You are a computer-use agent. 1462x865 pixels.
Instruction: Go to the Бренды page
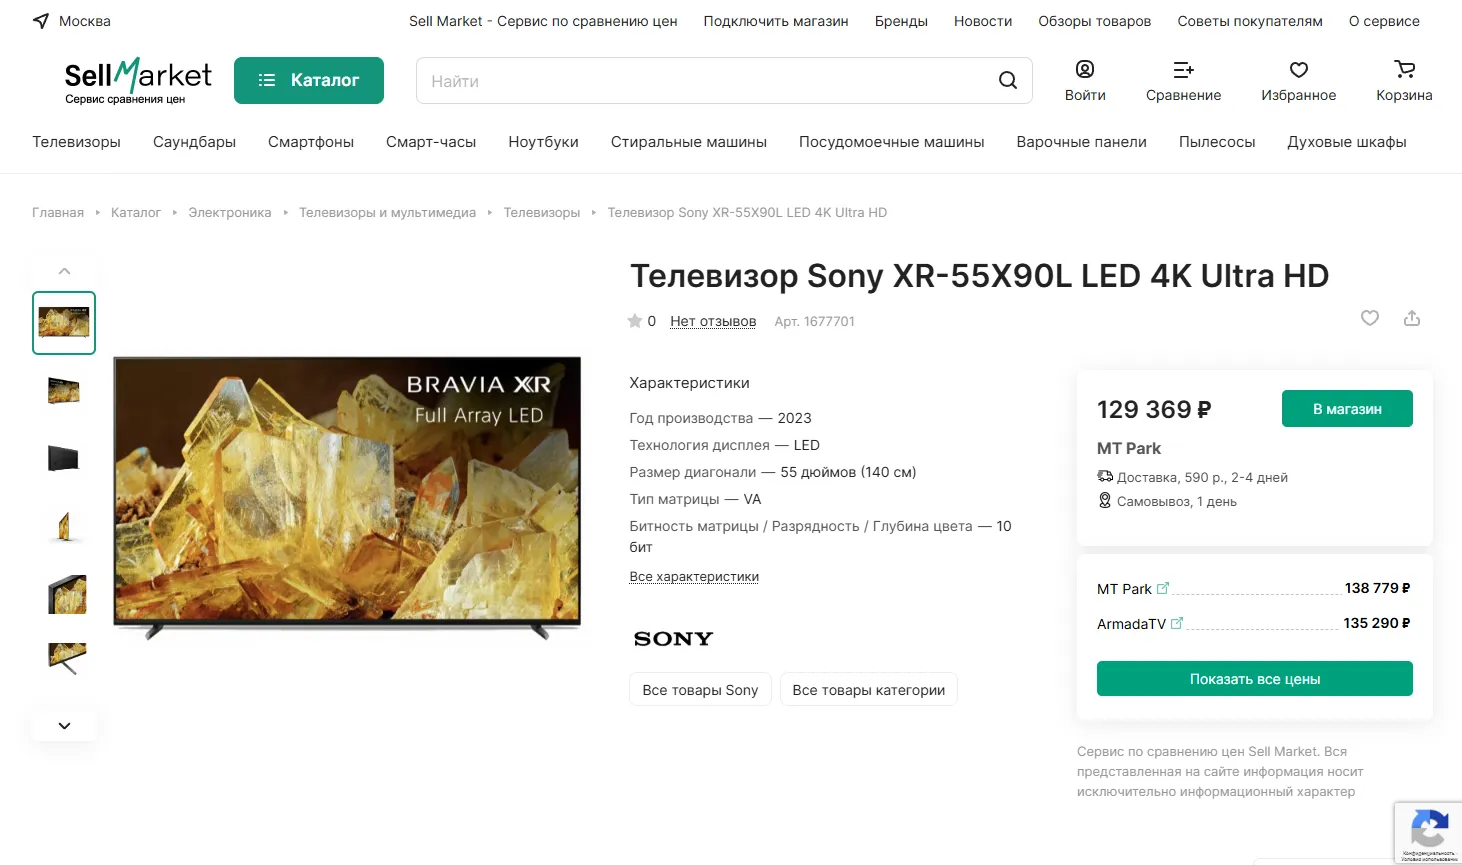click(901, 21)
